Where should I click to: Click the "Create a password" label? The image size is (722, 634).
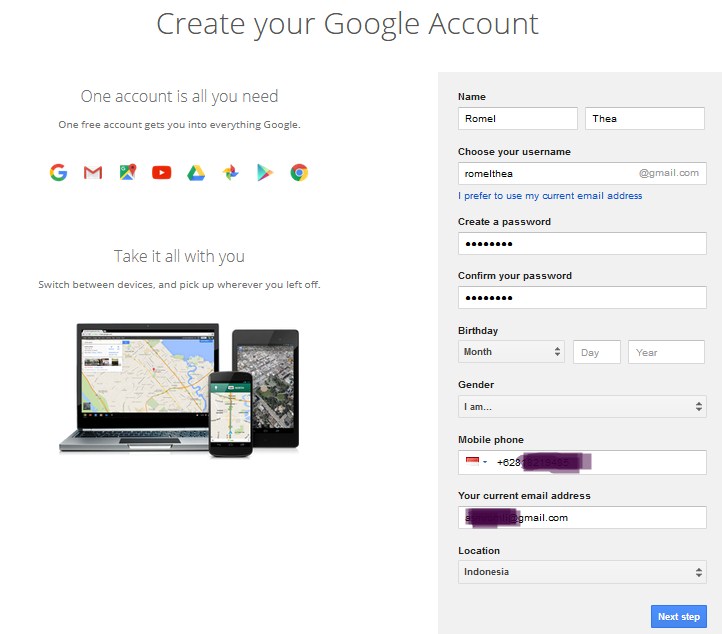coord(504,221)
